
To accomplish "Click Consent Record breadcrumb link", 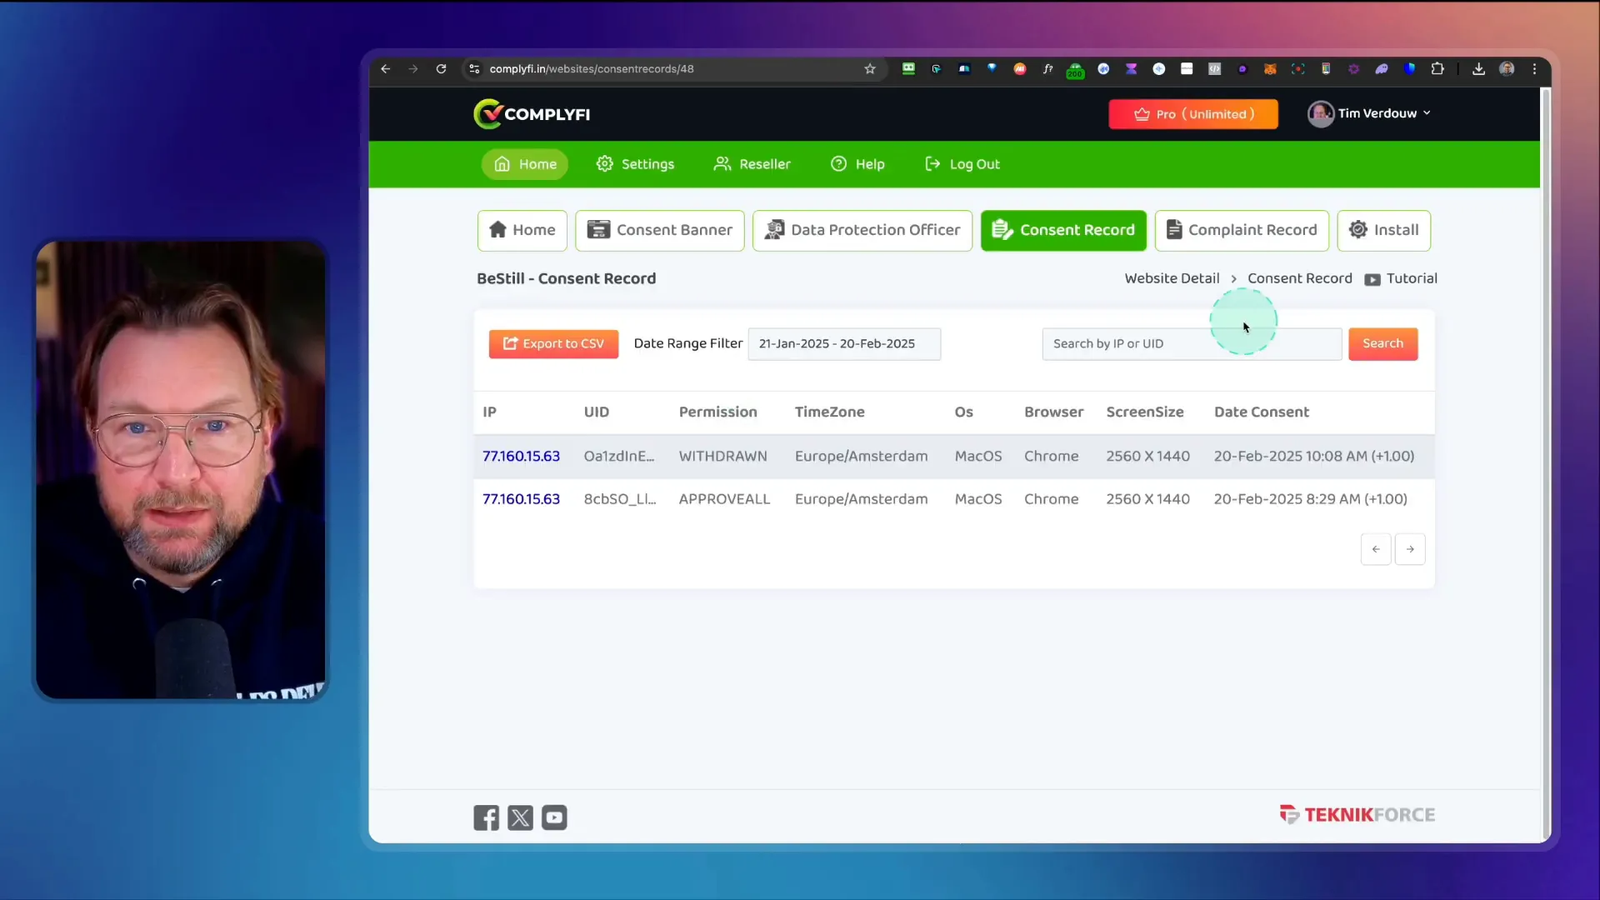I will [x=1300, y=279].
